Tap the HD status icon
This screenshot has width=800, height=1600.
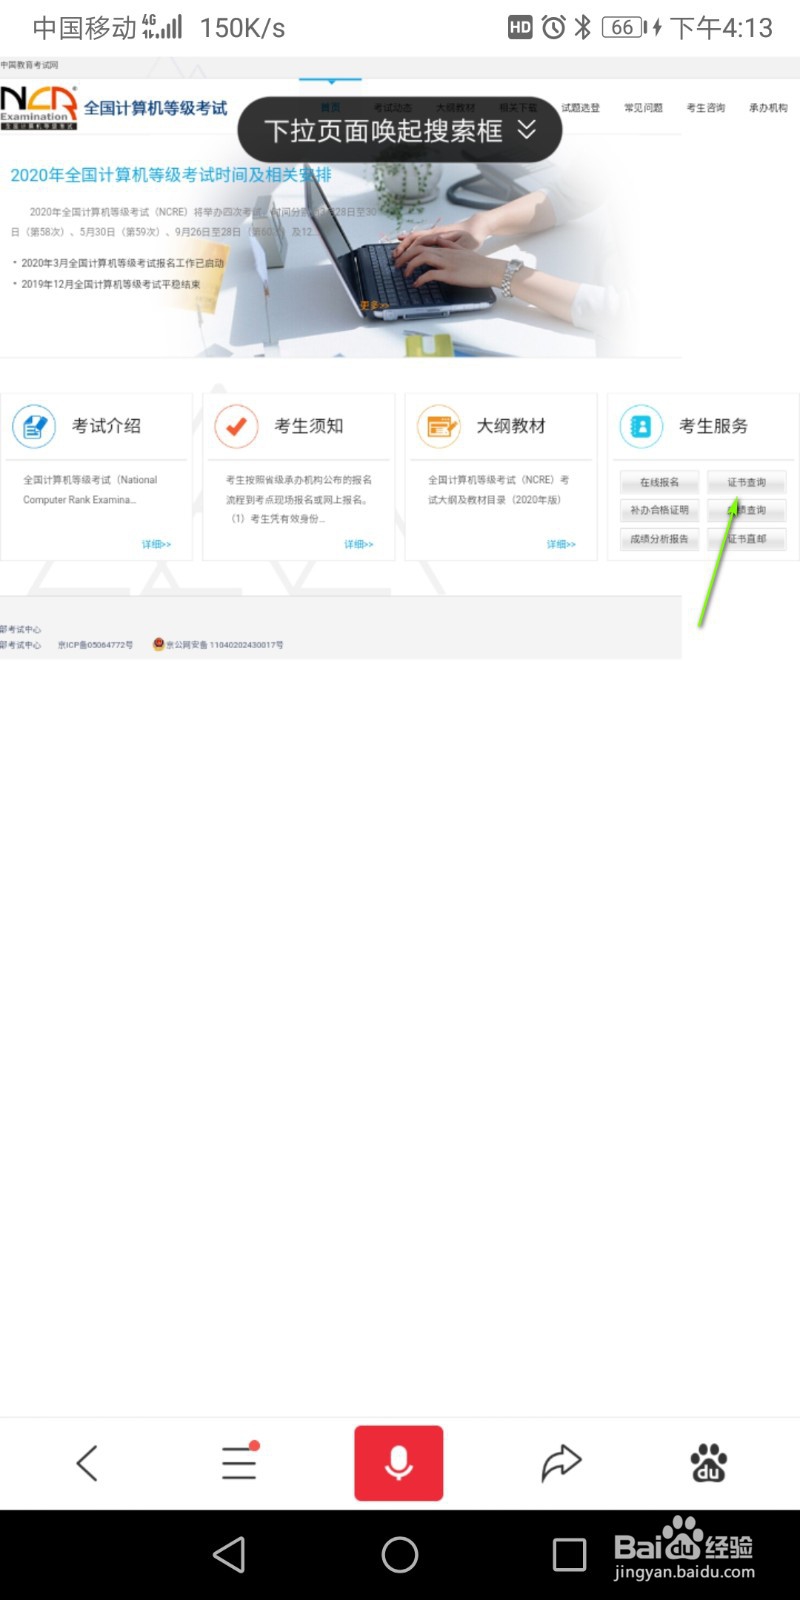pyautogui.click(x=520, y=27)
